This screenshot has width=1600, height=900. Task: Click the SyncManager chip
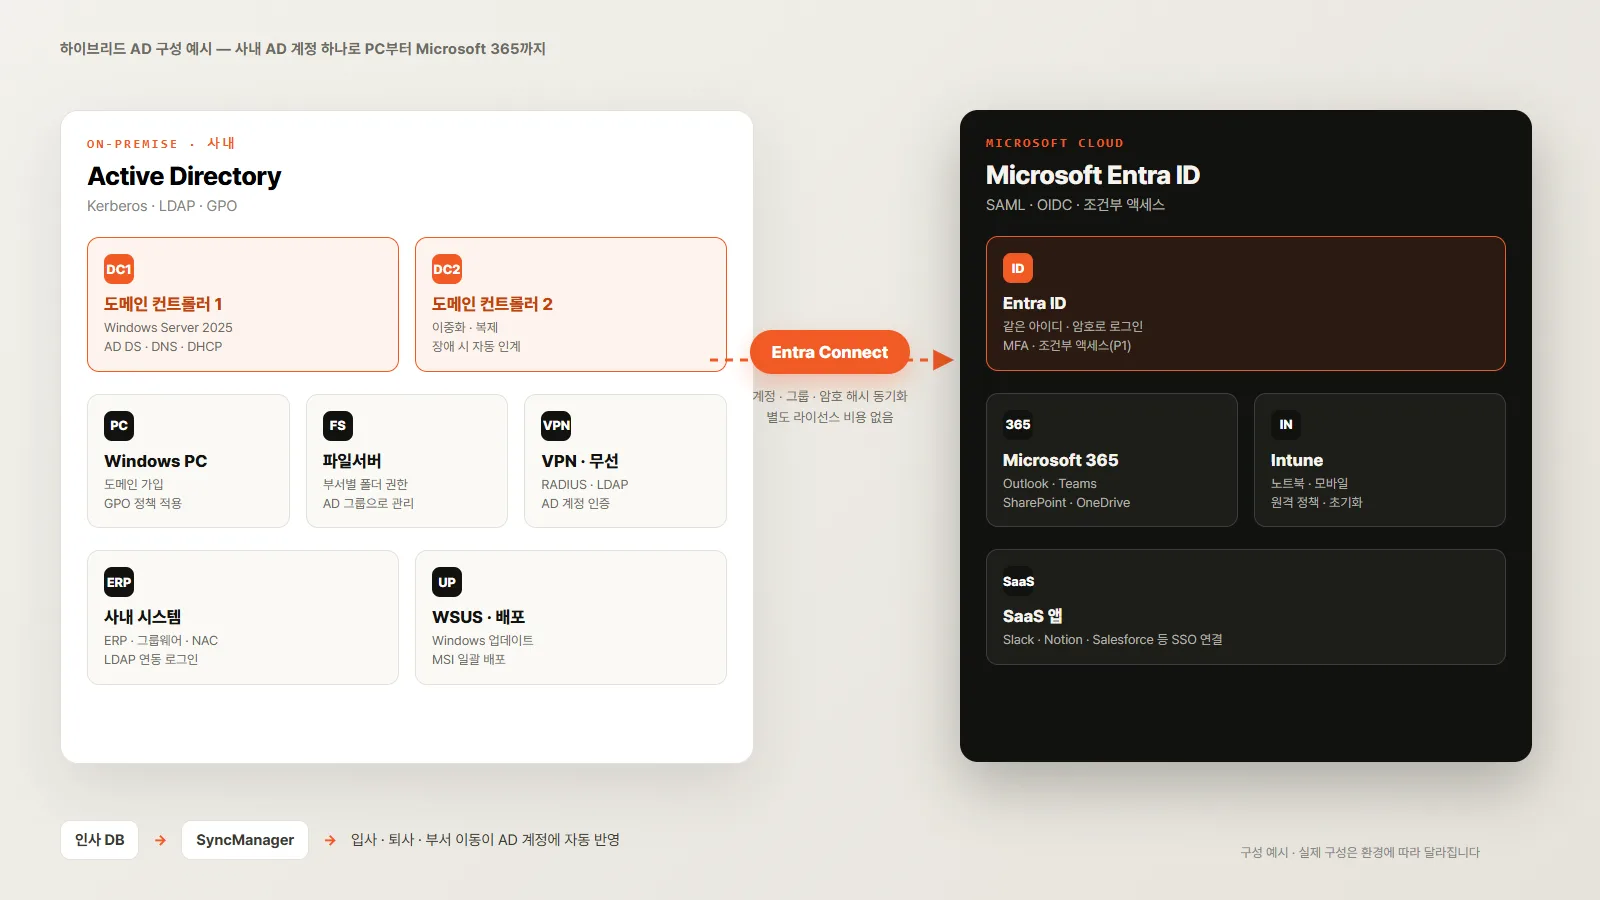245,840
